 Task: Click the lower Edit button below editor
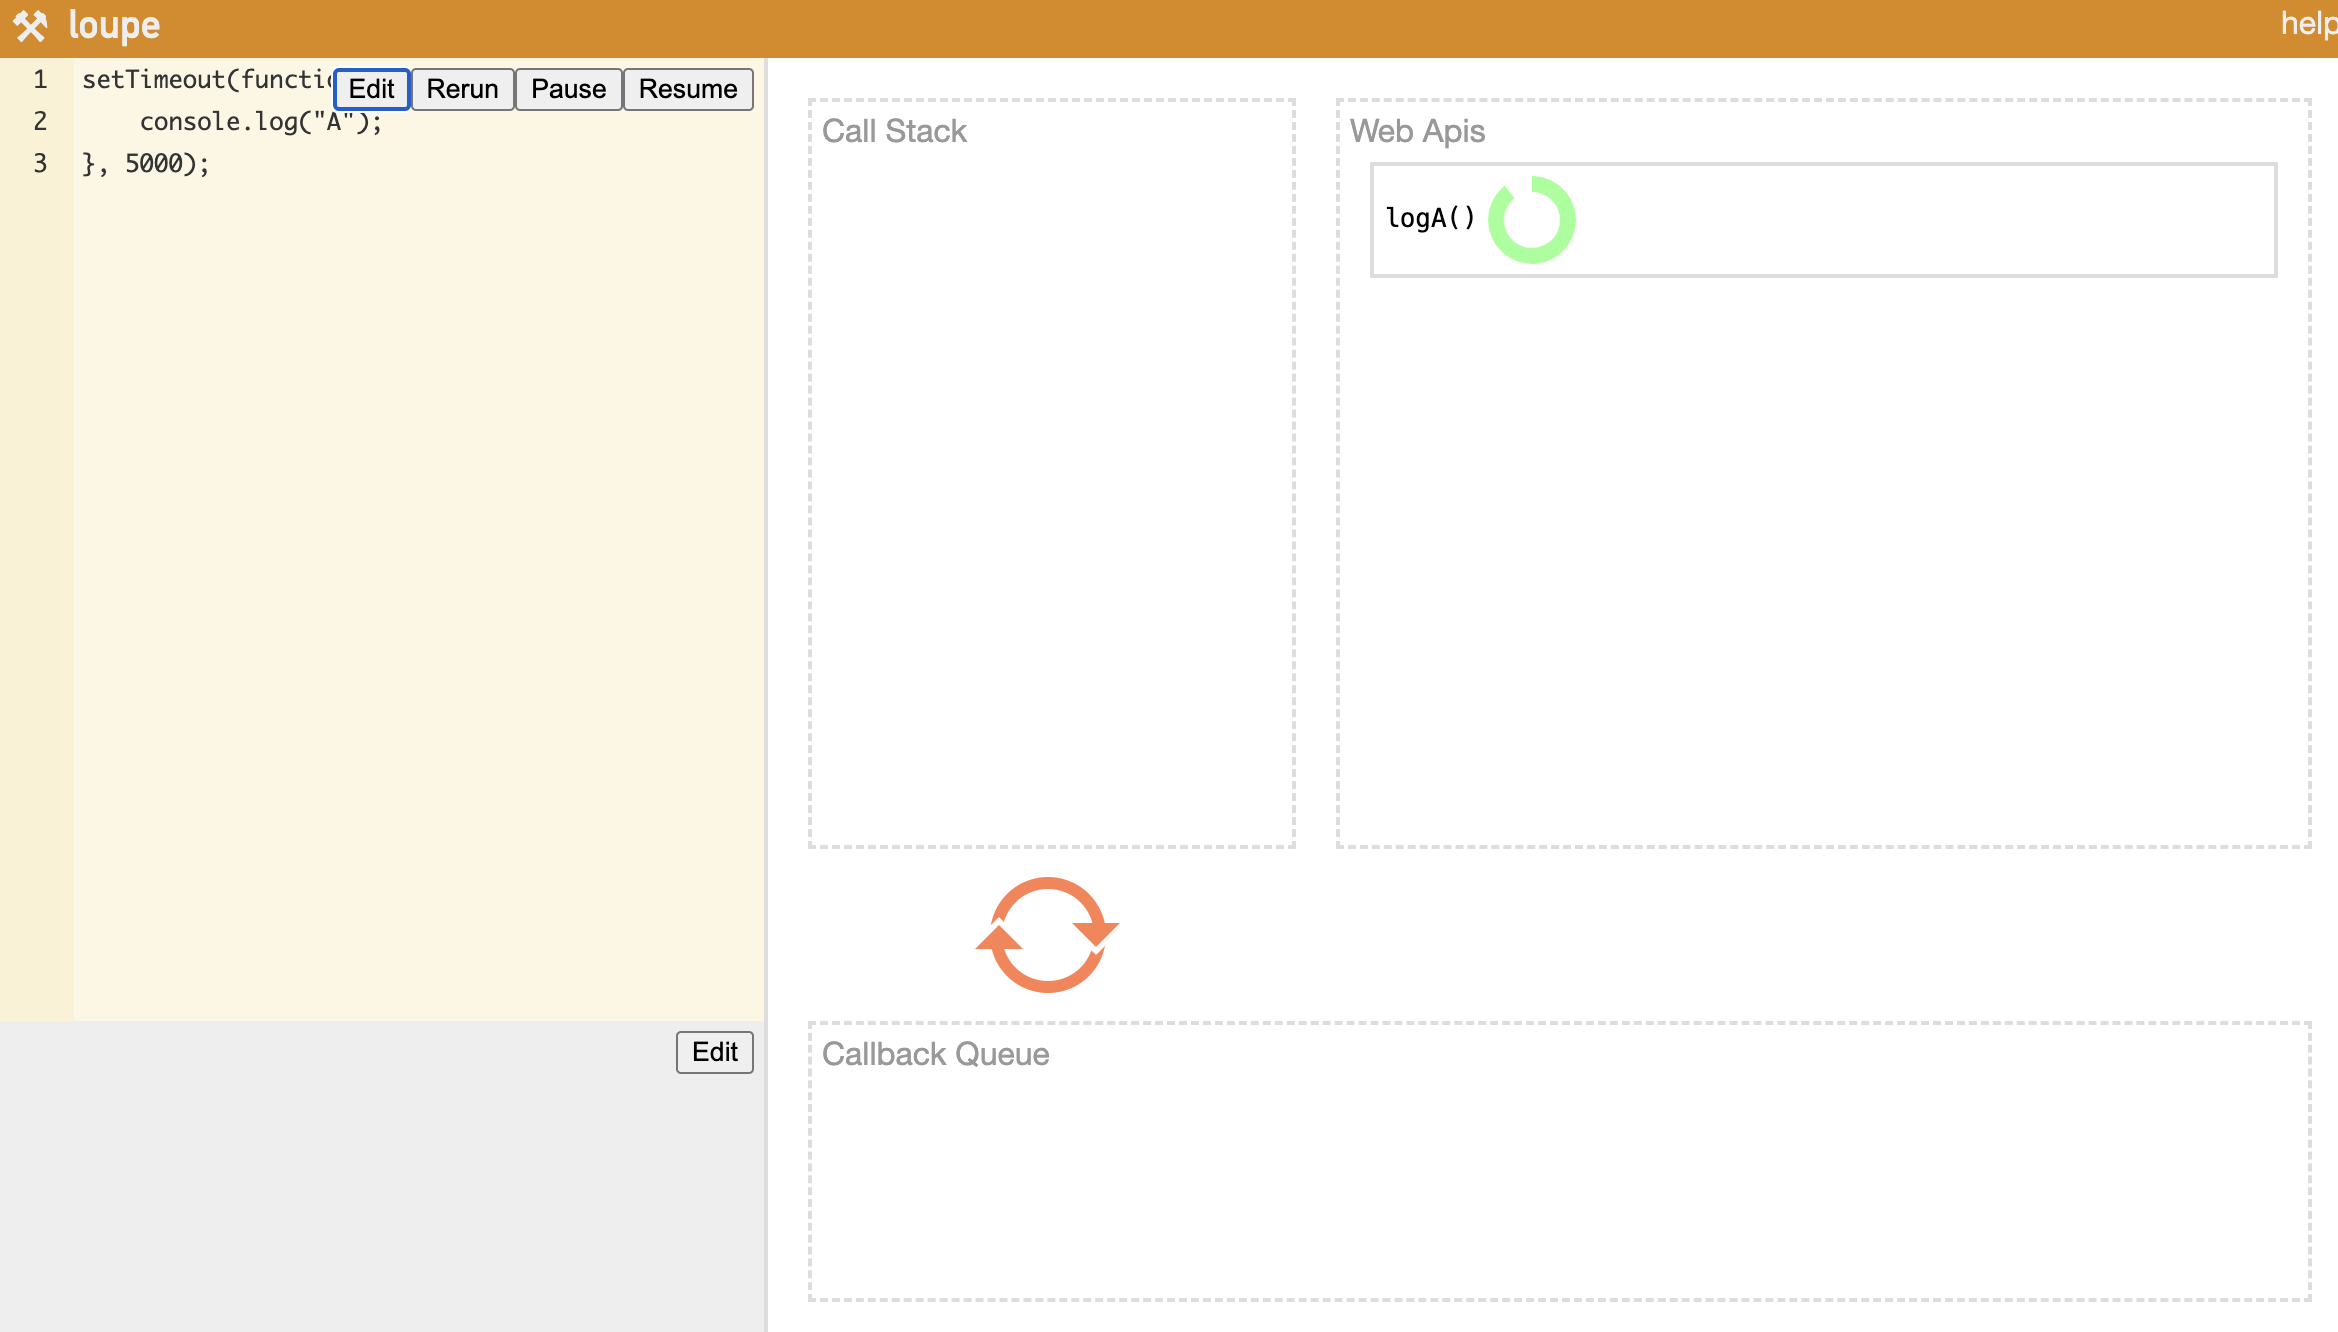coord(714,1052)
